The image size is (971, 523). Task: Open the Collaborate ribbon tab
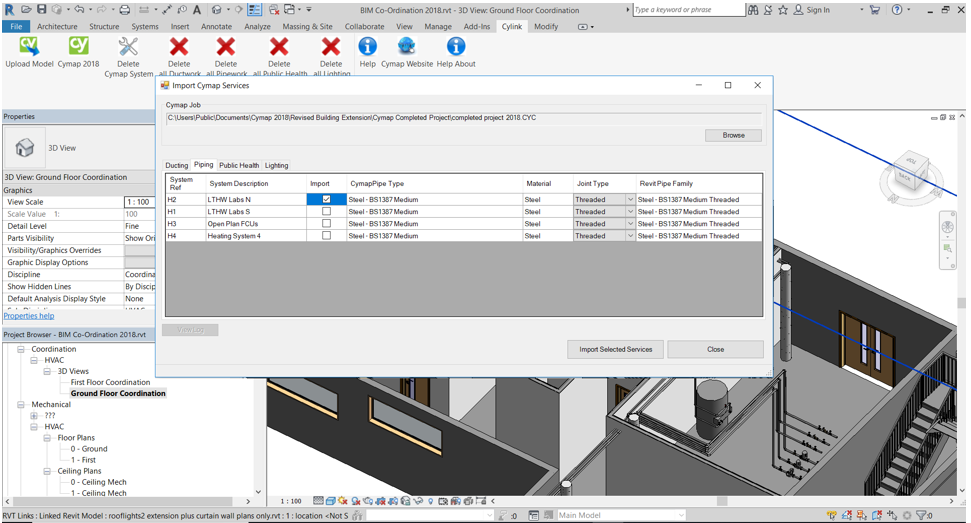pos(364,27)
